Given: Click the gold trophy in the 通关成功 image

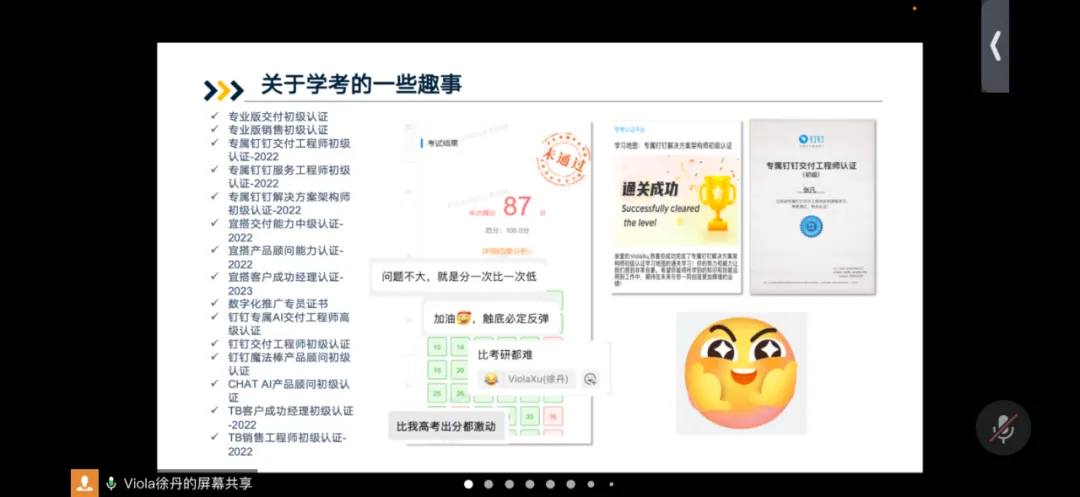Looking at the screenshot, I should (x=717, y=202).
